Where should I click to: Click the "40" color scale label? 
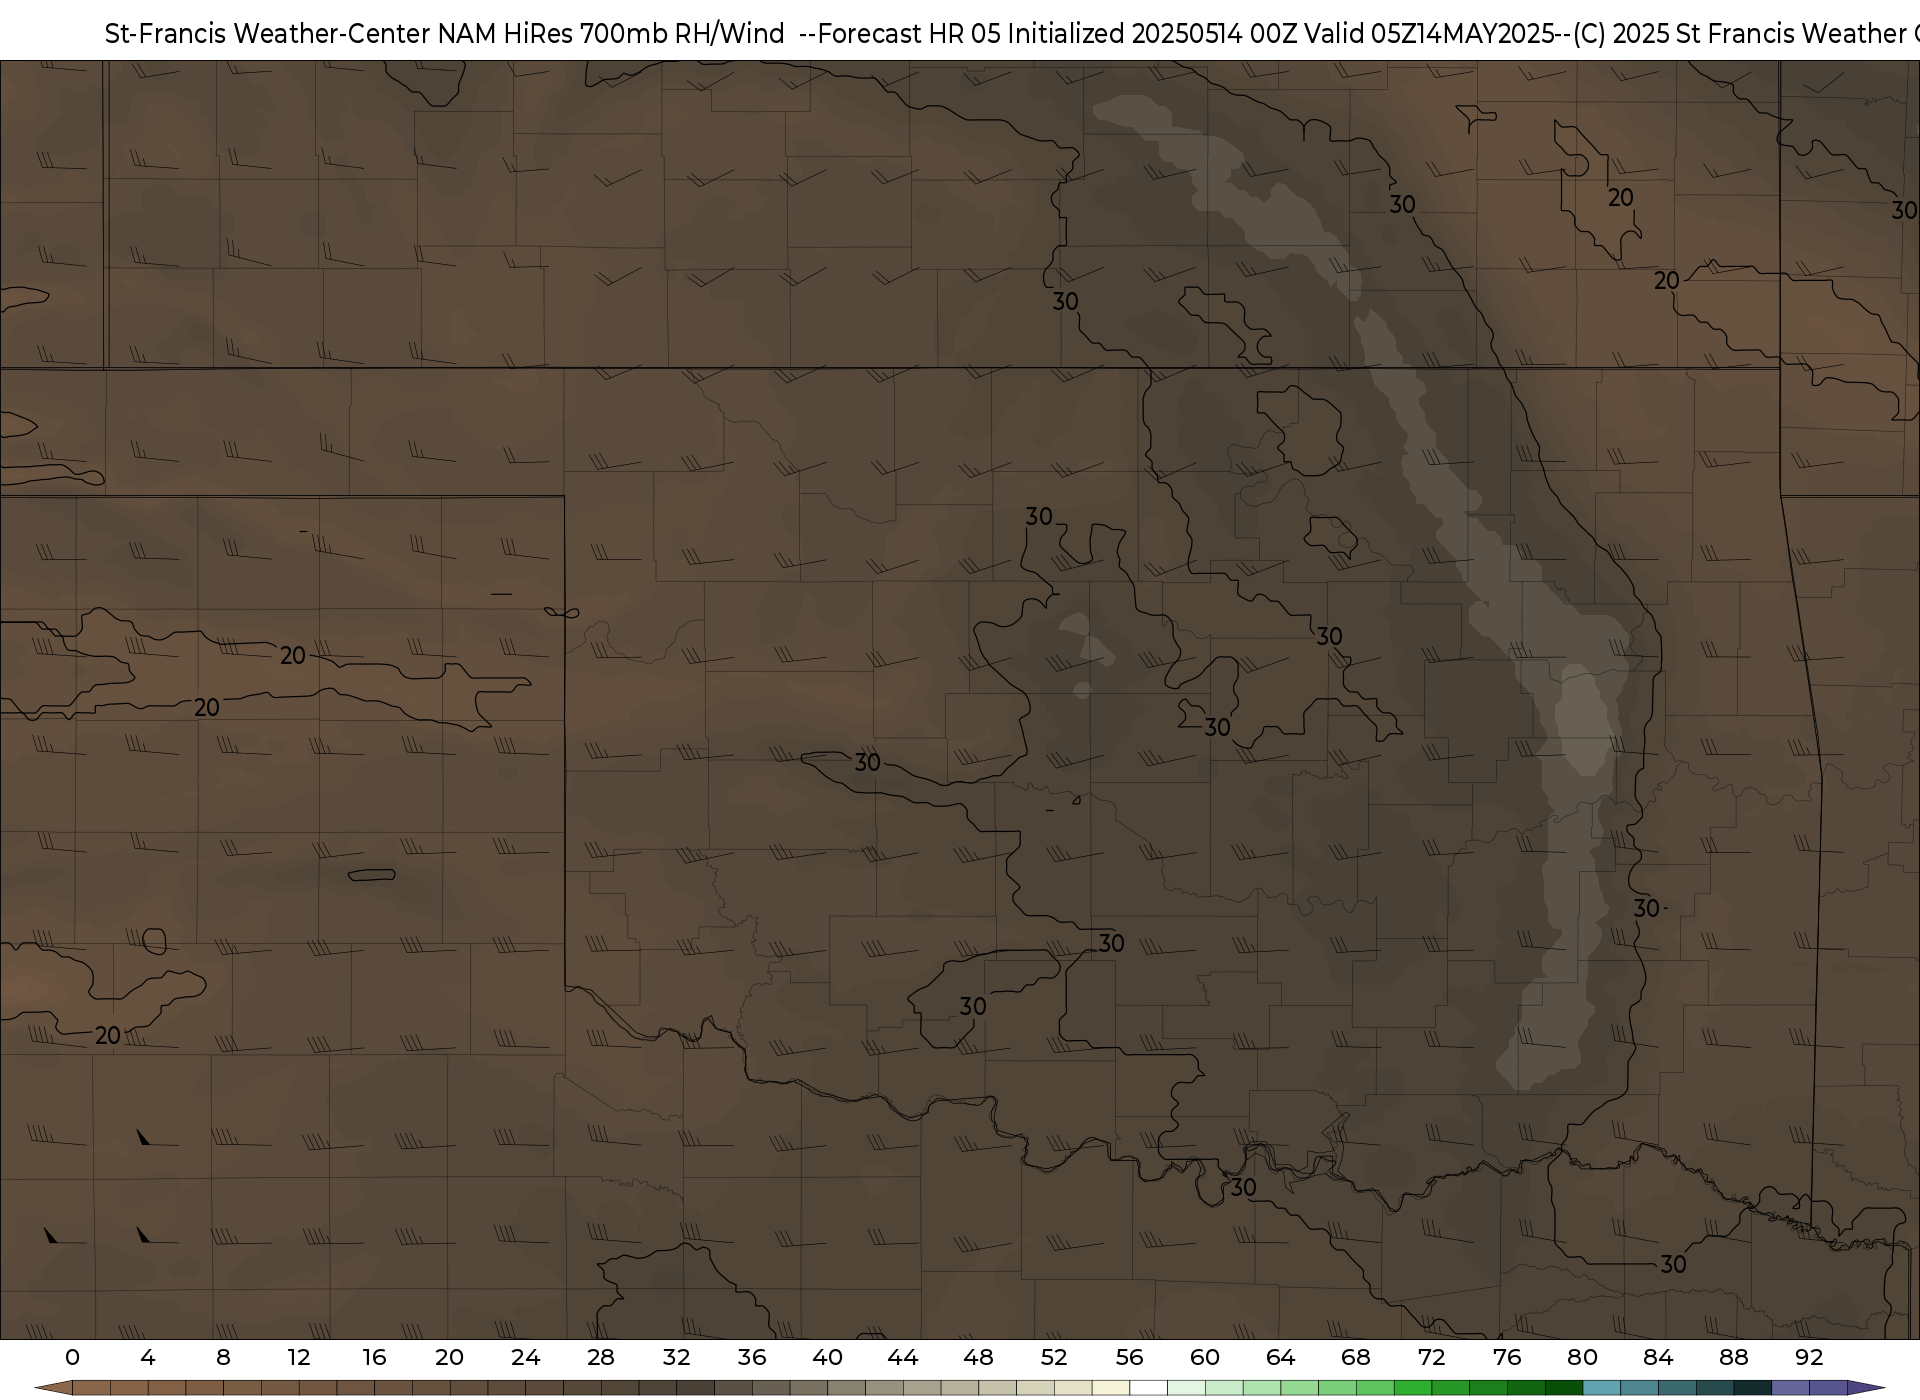(x=827, y=1357)
